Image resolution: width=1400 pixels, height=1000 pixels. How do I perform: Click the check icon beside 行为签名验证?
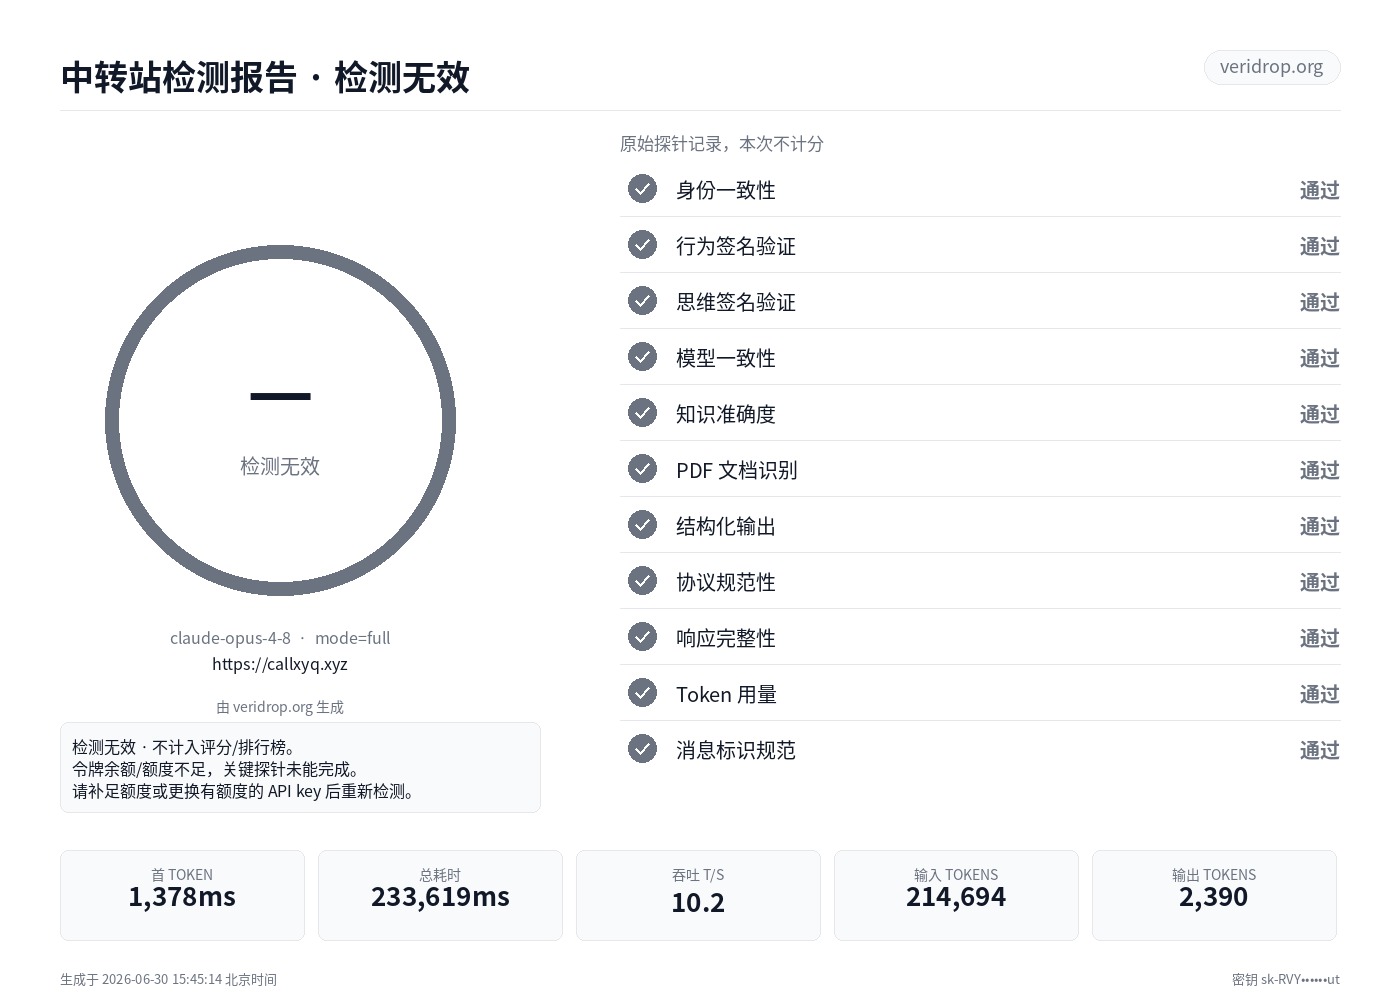tap(642, 245)
